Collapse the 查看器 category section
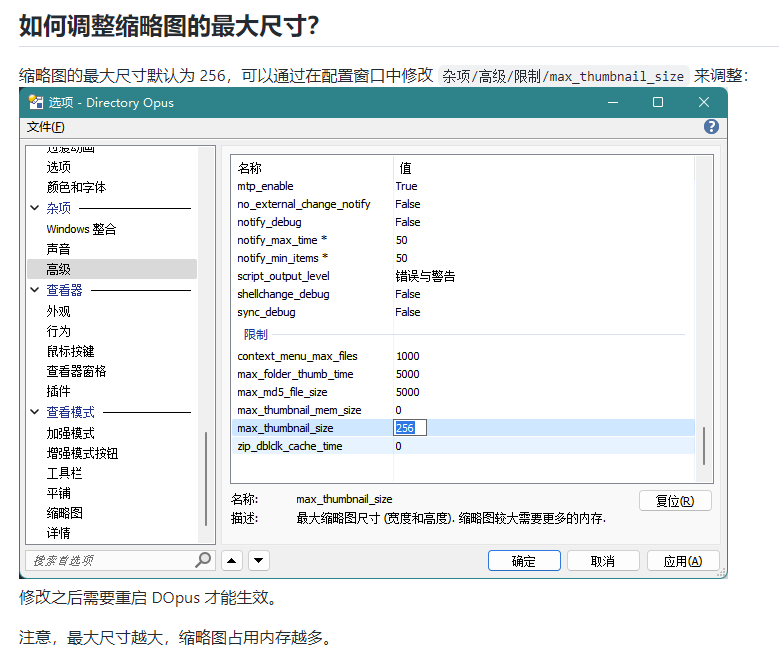The image size is (779, 668). tap(36, 290)
